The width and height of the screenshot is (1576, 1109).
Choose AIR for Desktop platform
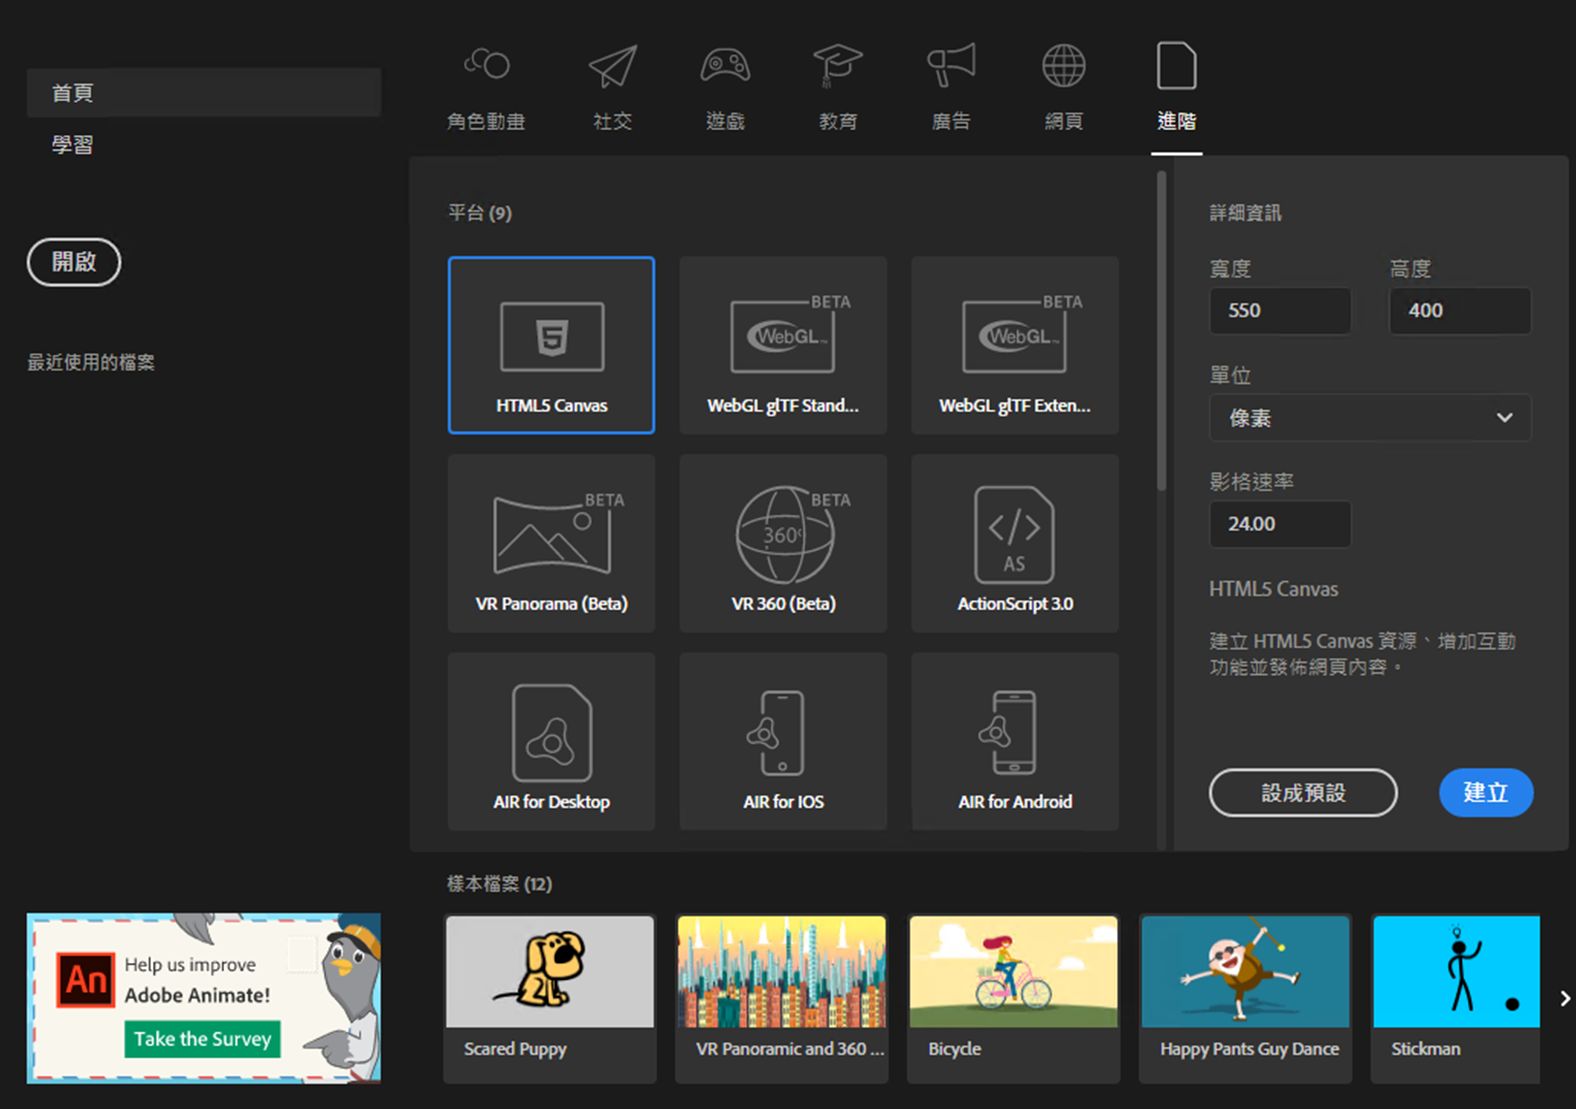(551, 741)
